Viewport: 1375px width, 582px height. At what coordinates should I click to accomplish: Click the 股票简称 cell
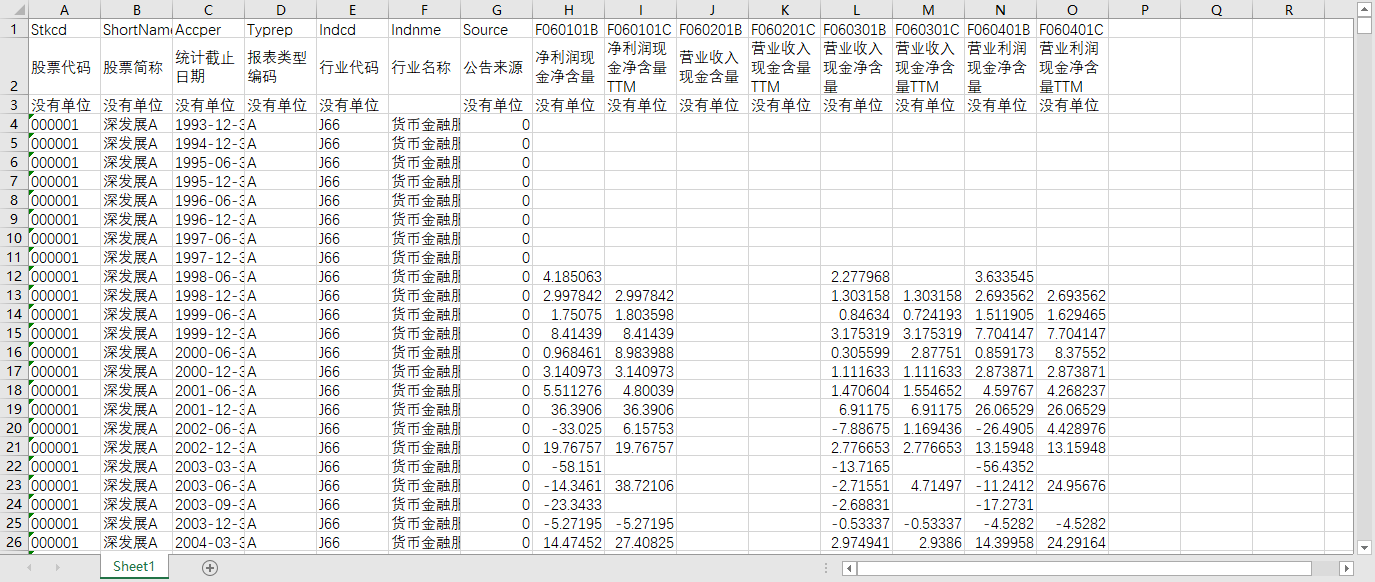point(137,67)
